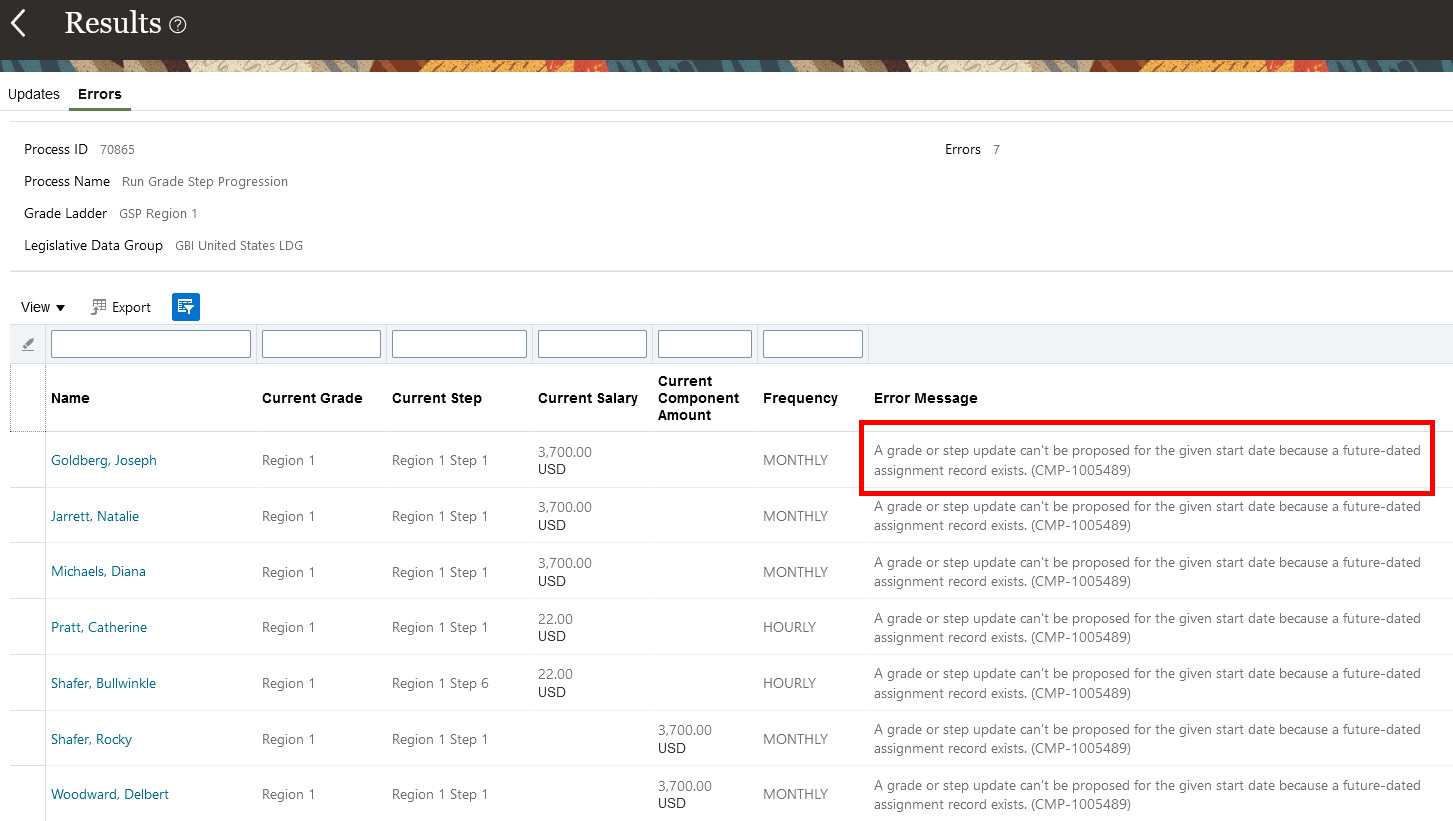Click GBI United States LDG value

(x=239, y=245)
